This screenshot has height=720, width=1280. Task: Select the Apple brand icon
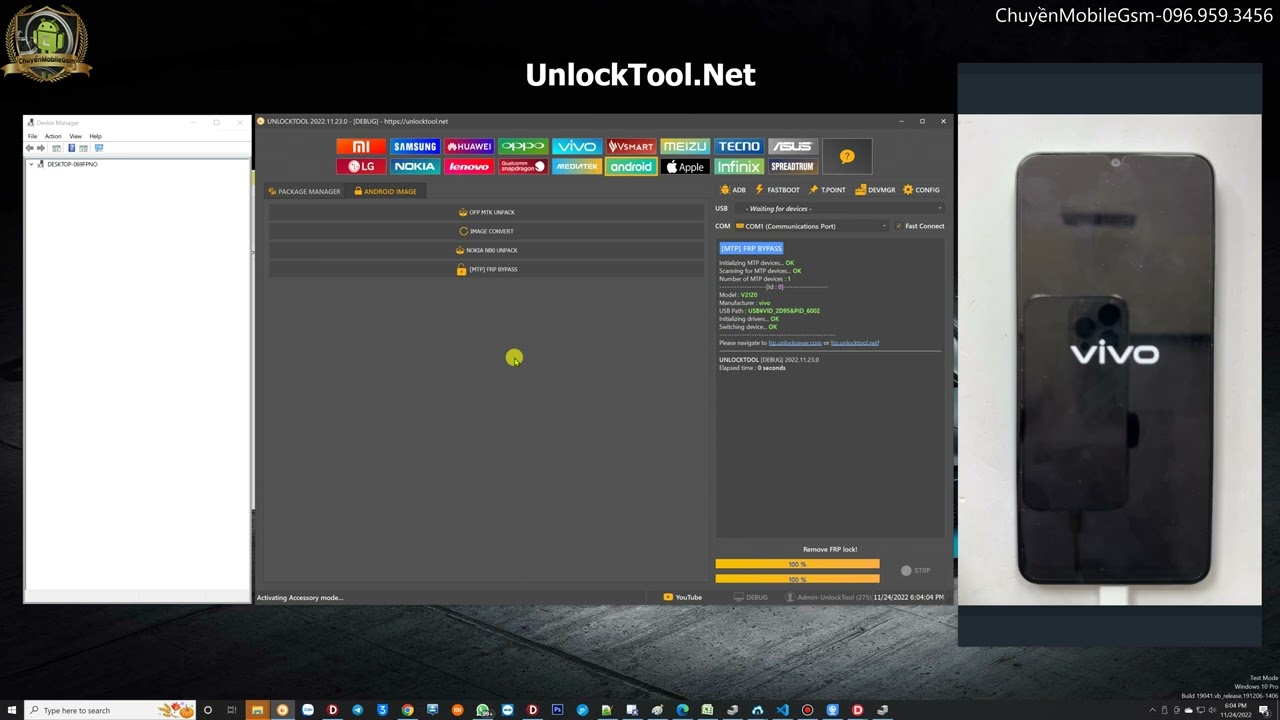pyautogui.click(x=685, y=166)
